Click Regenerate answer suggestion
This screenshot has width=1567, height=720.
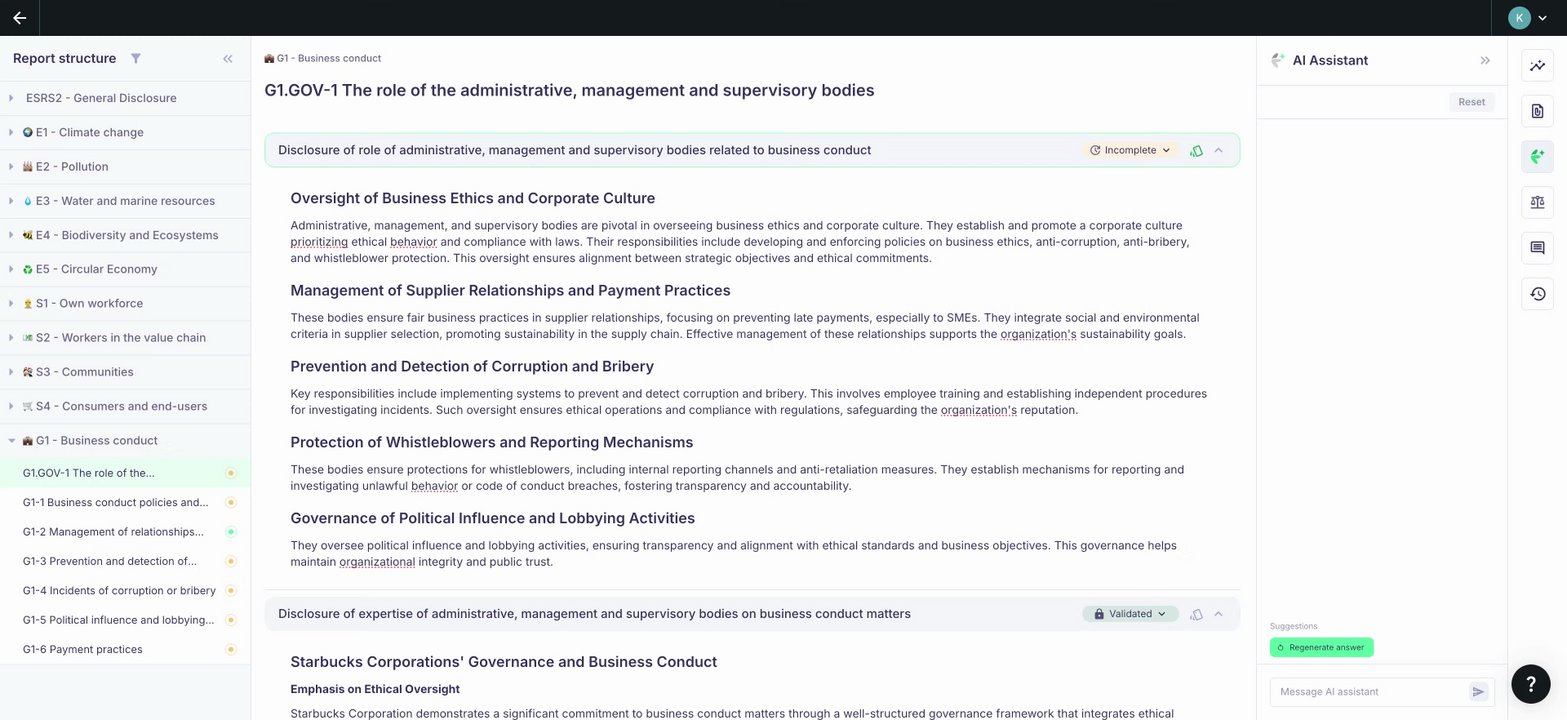[x=1322, y=647]
